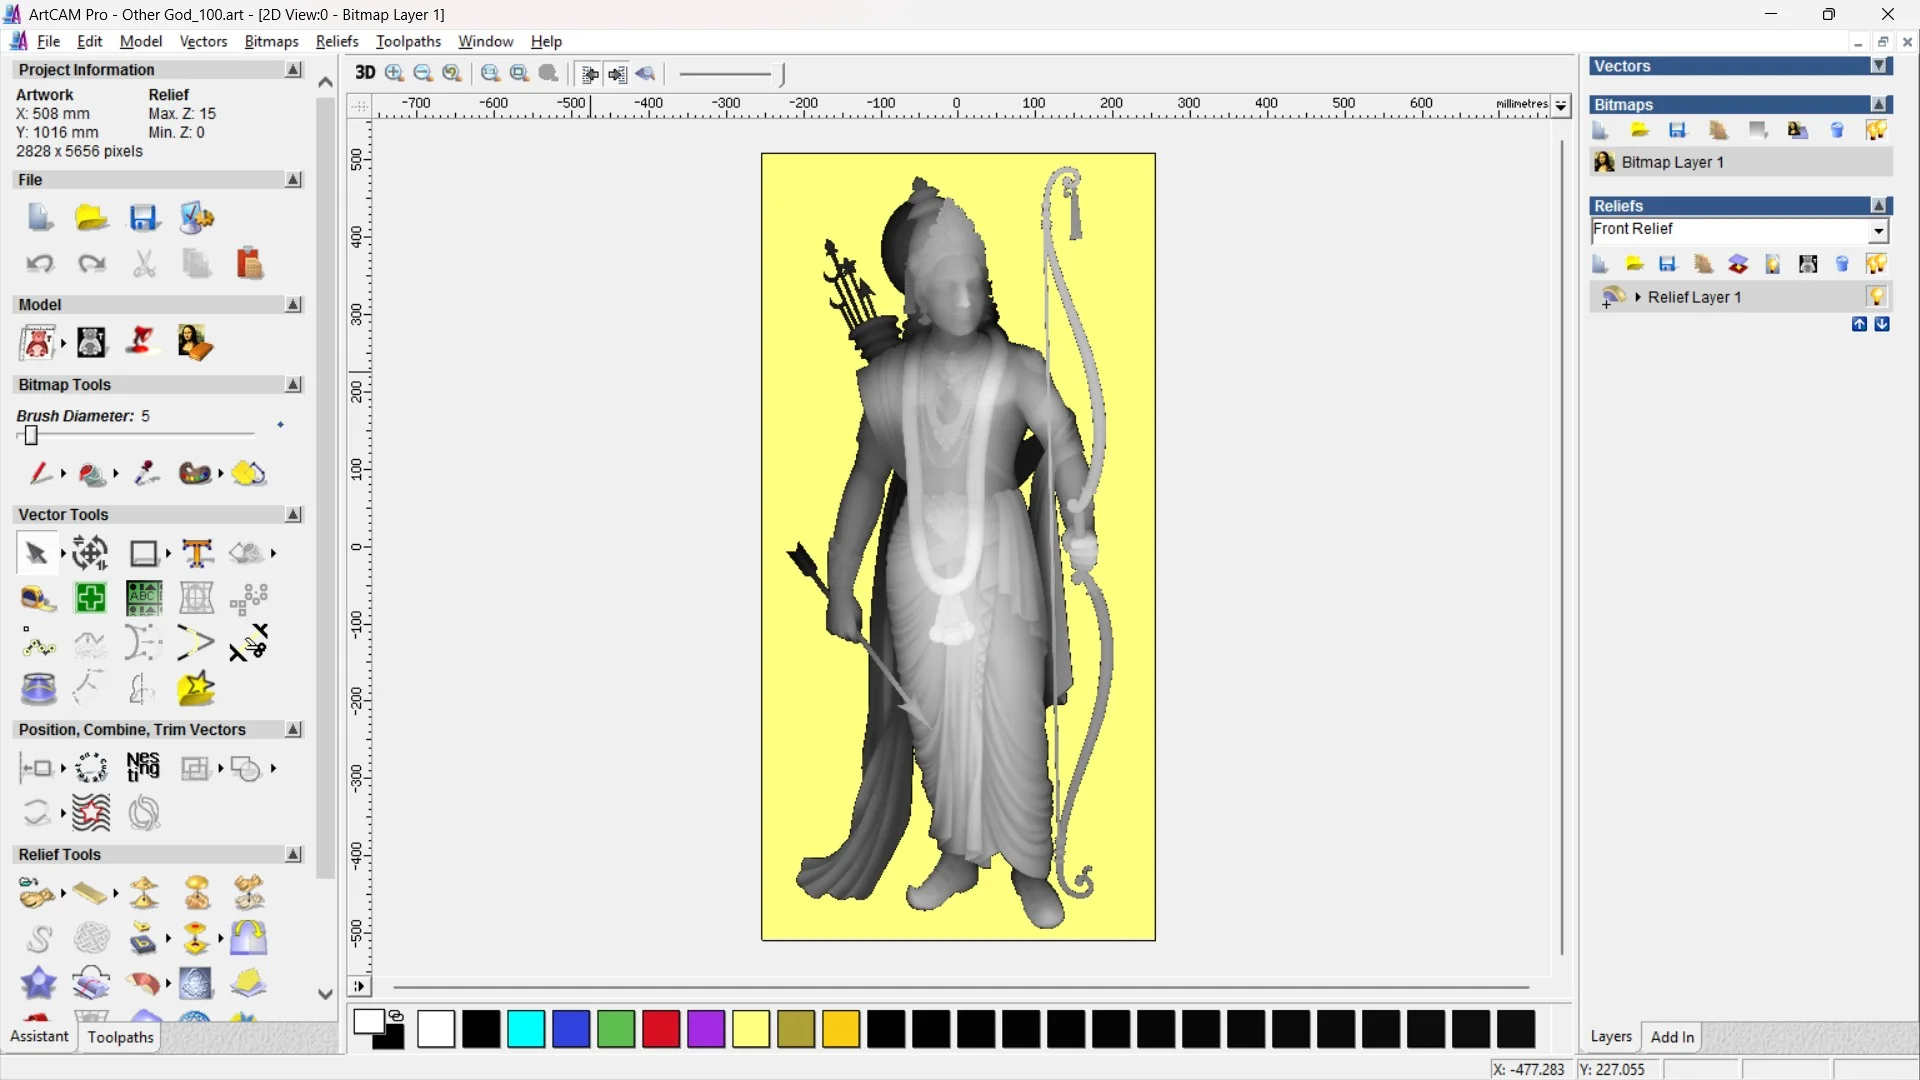Screen dimensions: 1920x1080
Task: Switch to the Toolpaths tab
Action: (120, 1037)
